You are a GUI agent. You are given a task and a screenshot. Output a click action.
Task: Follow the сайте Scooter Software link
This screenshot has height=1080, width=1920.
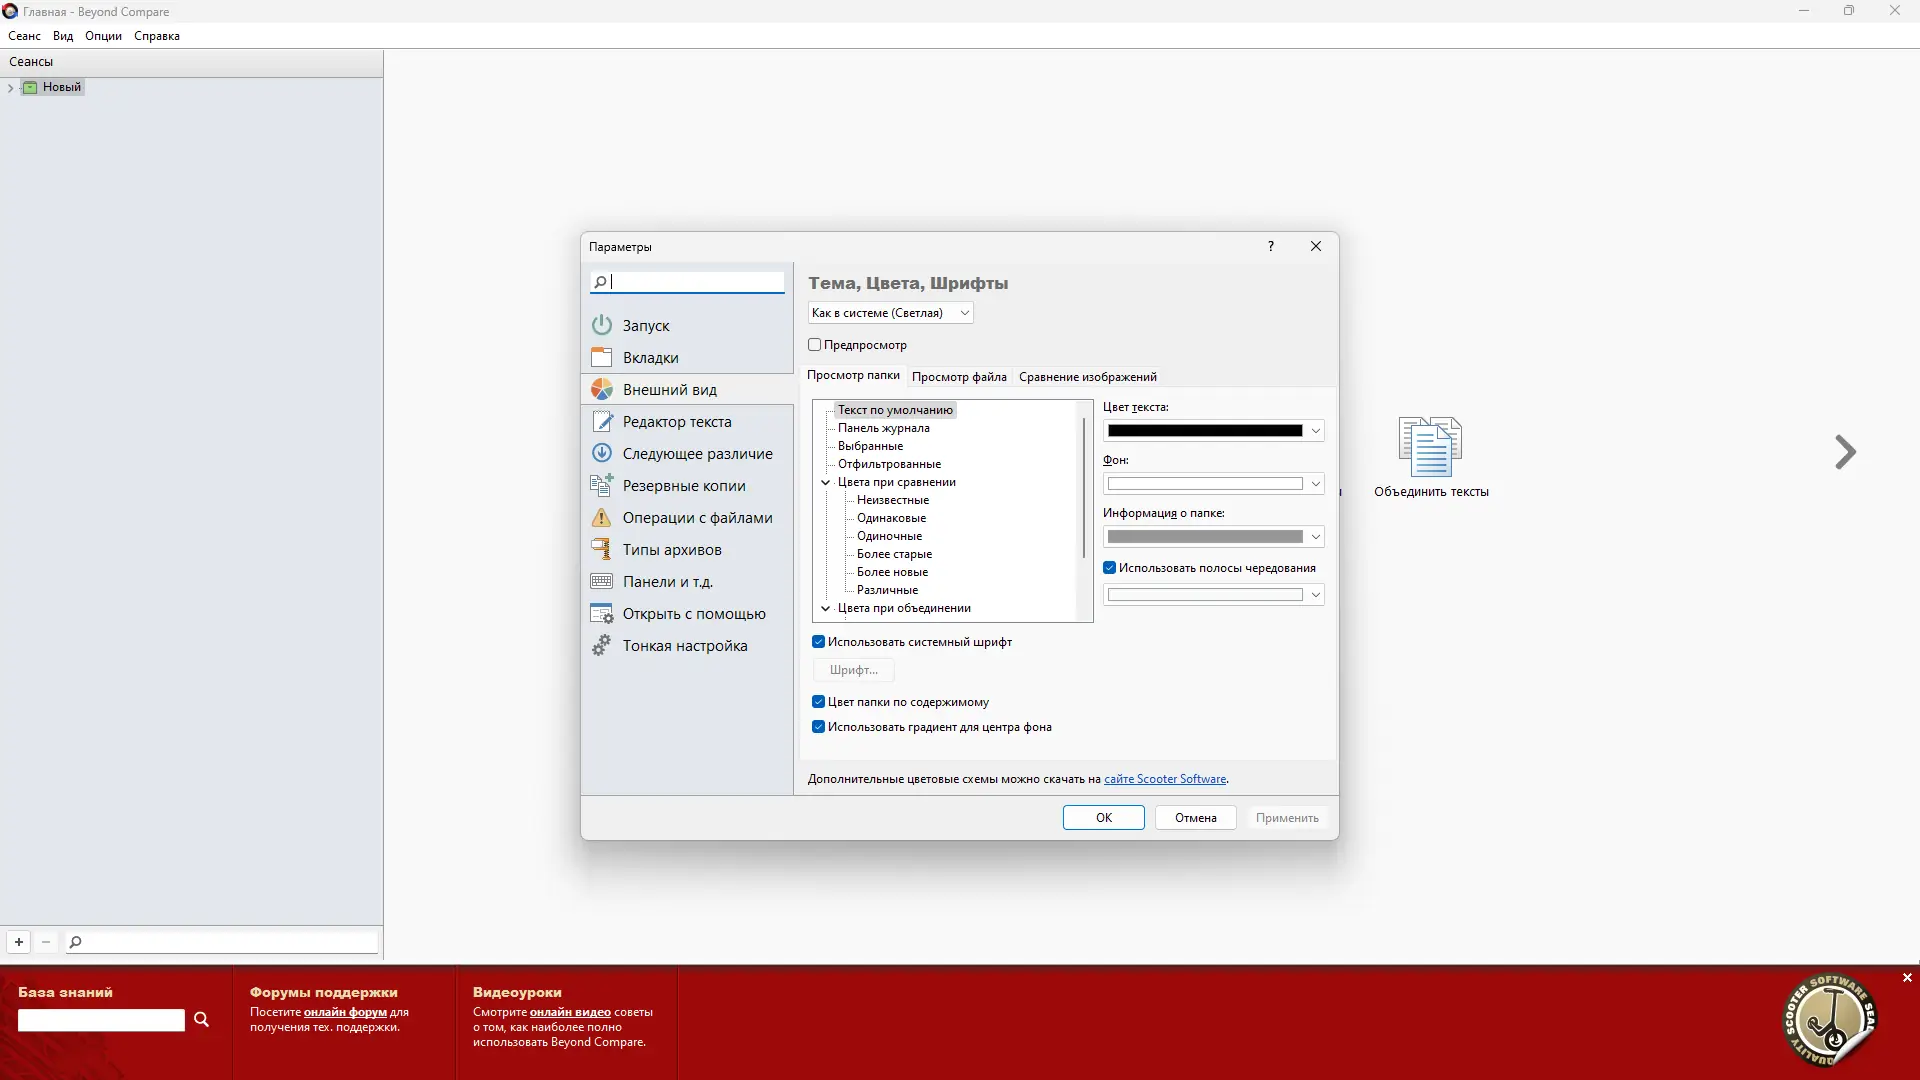point(1165,779)
